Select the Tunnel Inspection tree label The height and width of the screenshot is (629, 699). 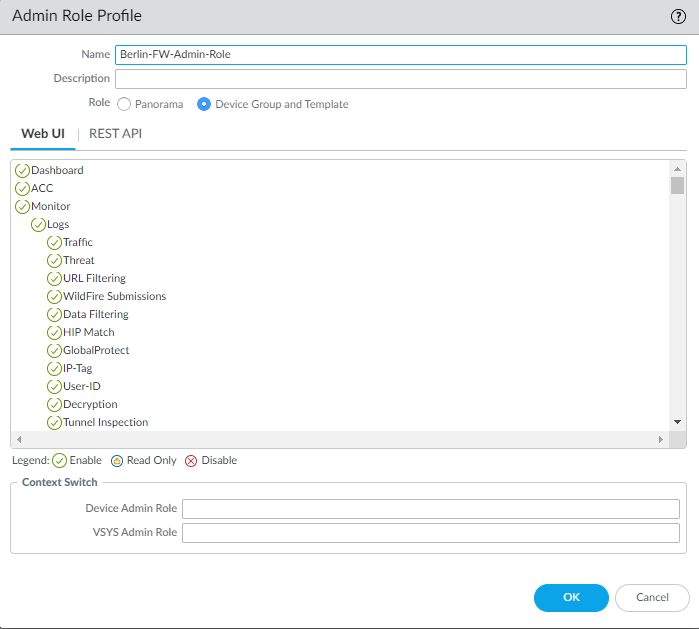click(x=105, y=423)
